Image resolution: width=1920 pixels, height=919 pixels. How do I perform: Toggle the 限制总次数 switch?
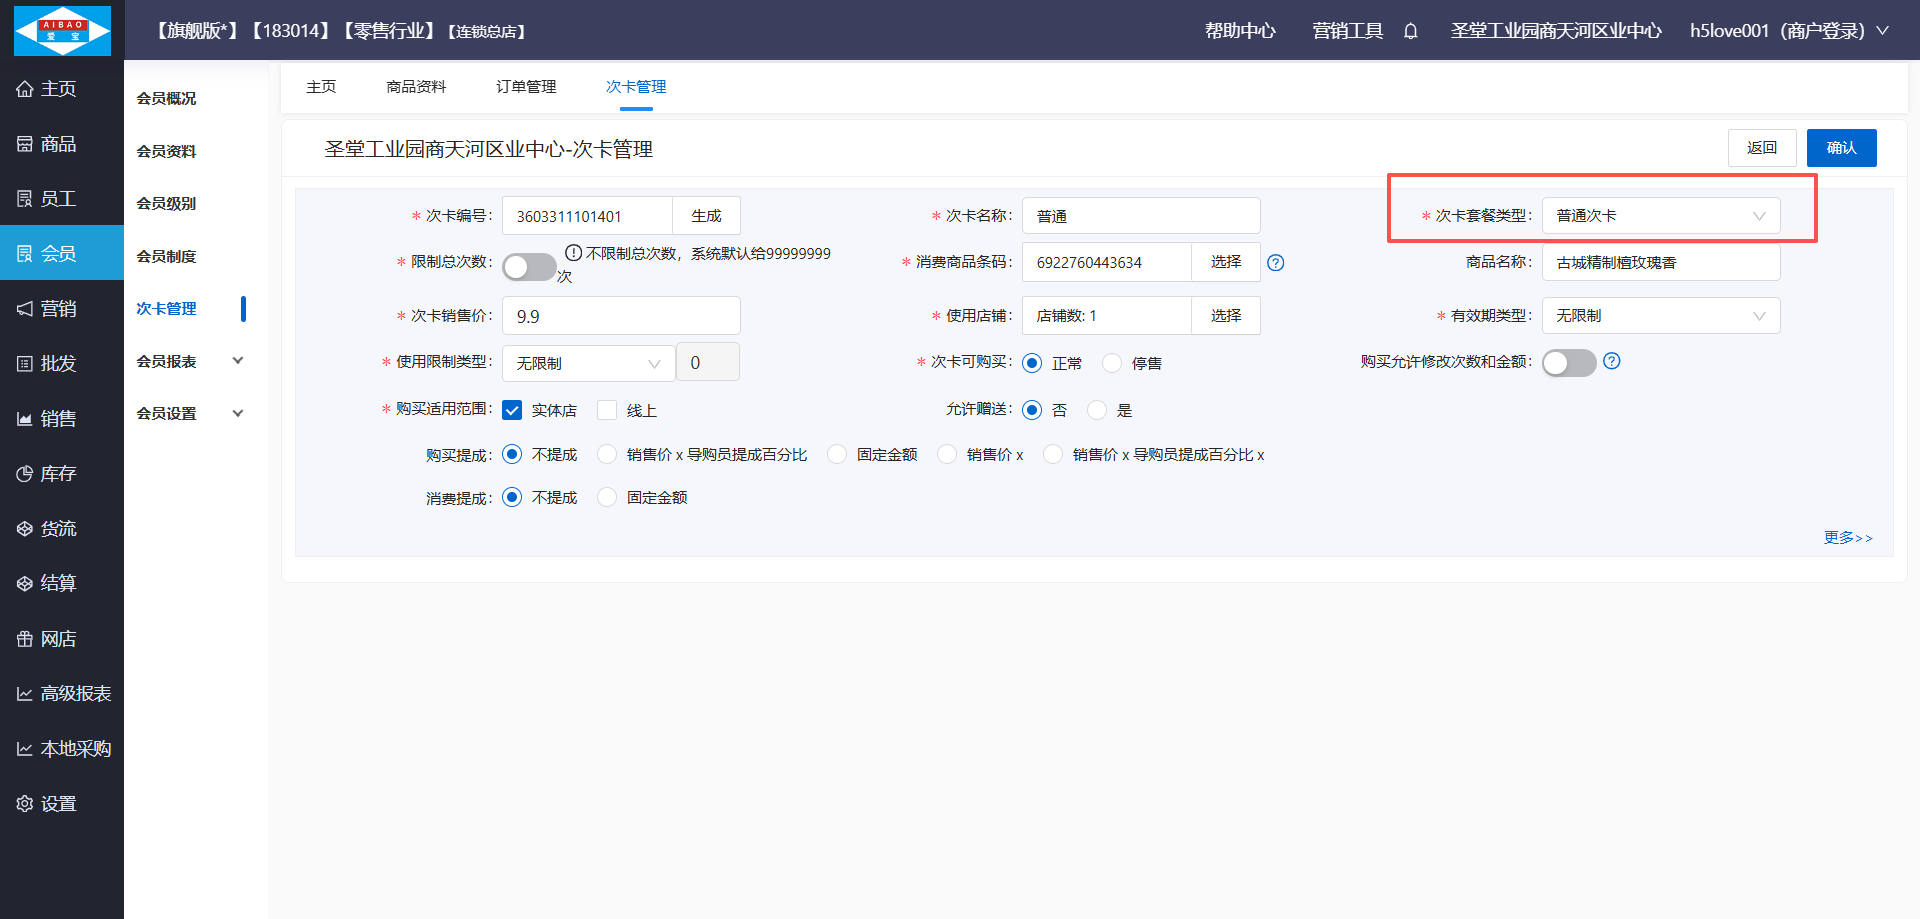pos(529,267)
